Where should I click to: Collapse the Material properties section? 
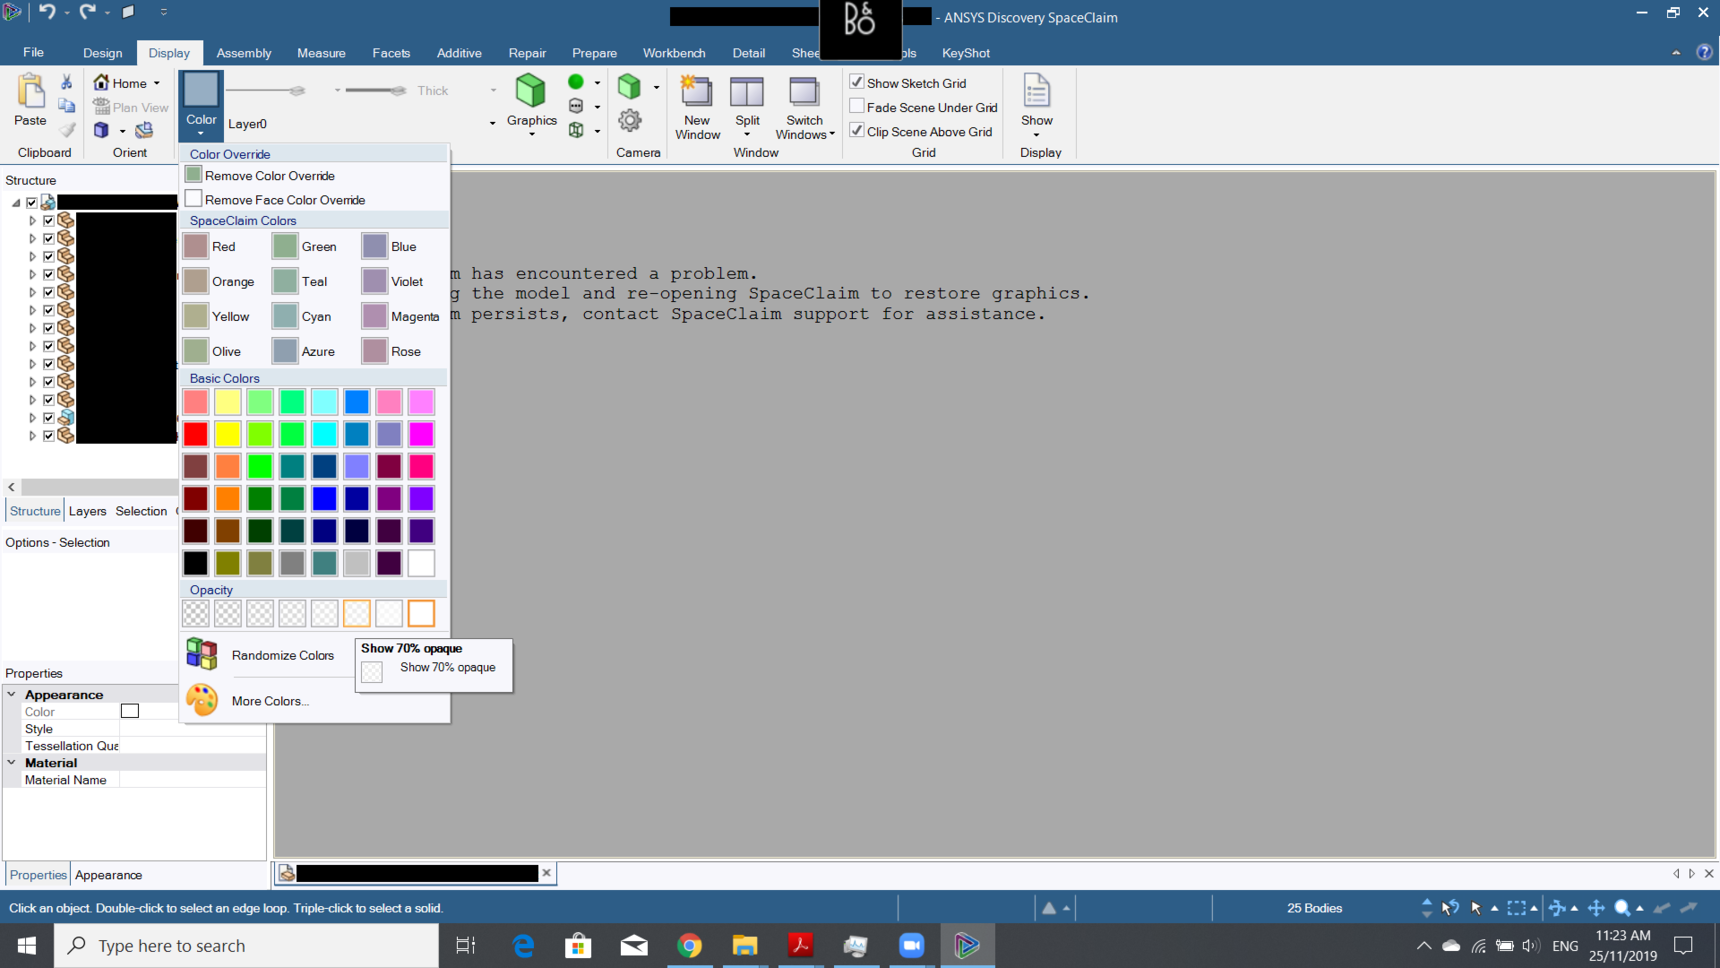(x=12, y=762)
